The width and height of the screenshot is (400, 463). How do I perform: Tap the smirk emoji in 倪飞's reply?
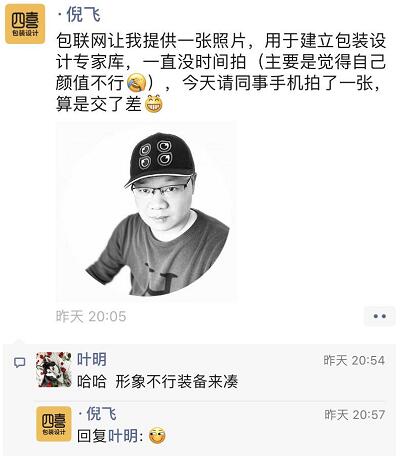click(x=157, y=435)
